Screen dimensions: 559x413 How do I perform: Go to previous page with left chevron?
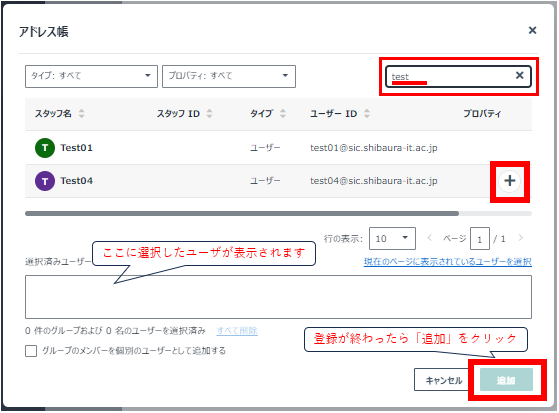click(430, 238)
